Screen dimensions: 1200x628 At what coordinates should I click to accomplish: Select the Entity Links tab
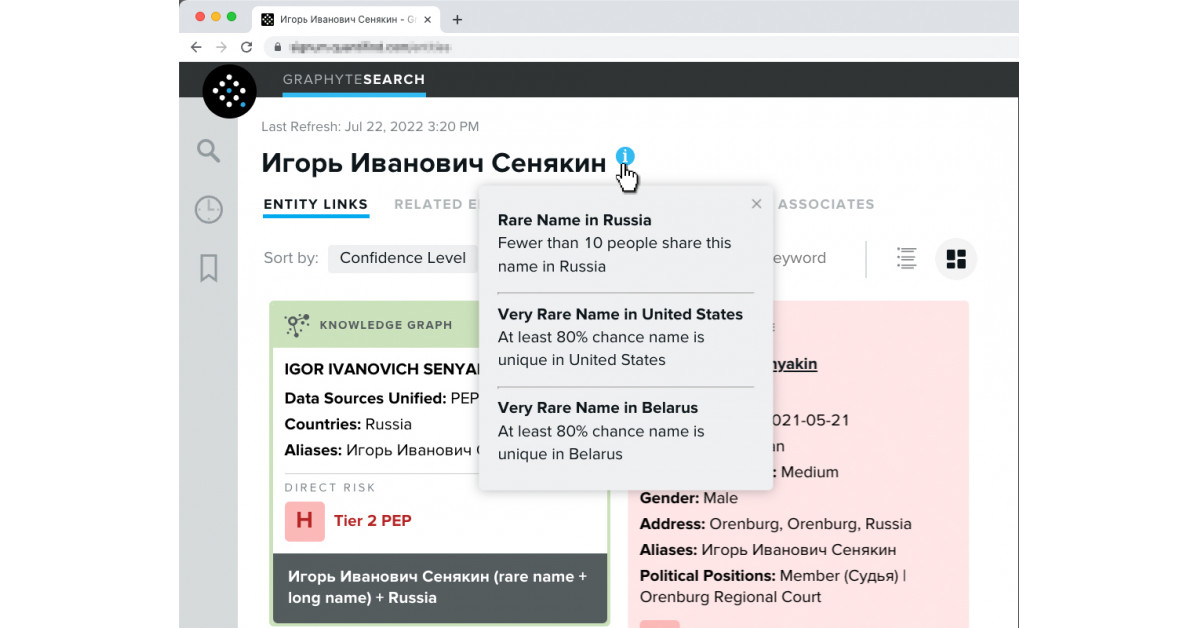click(x=316, y=204)
